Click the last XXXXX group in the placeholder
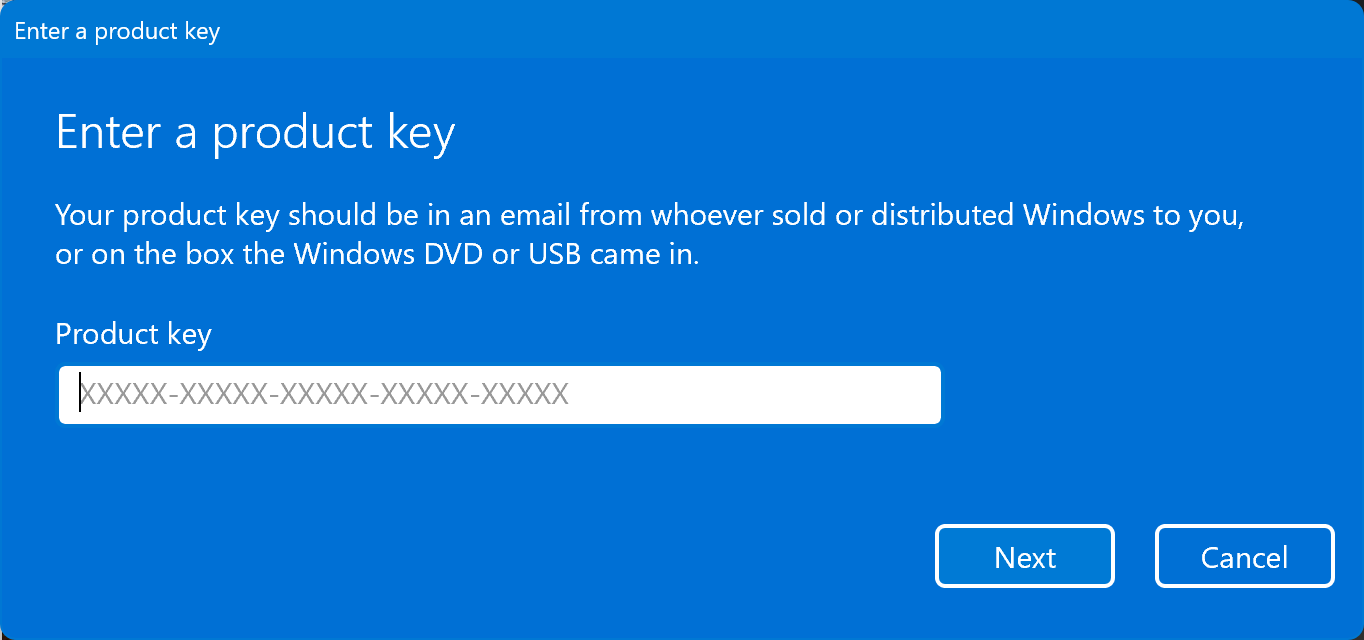 pyautogui.click(x=525, y=394)
